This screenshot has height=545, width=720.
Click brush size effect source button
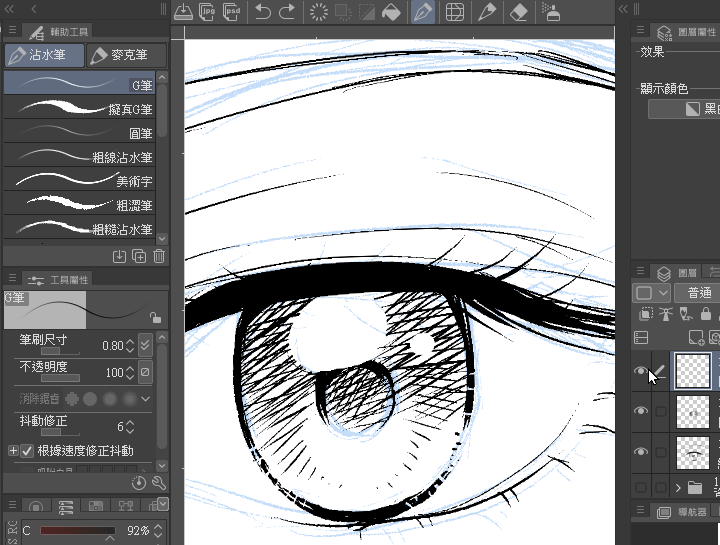[145, 345]
